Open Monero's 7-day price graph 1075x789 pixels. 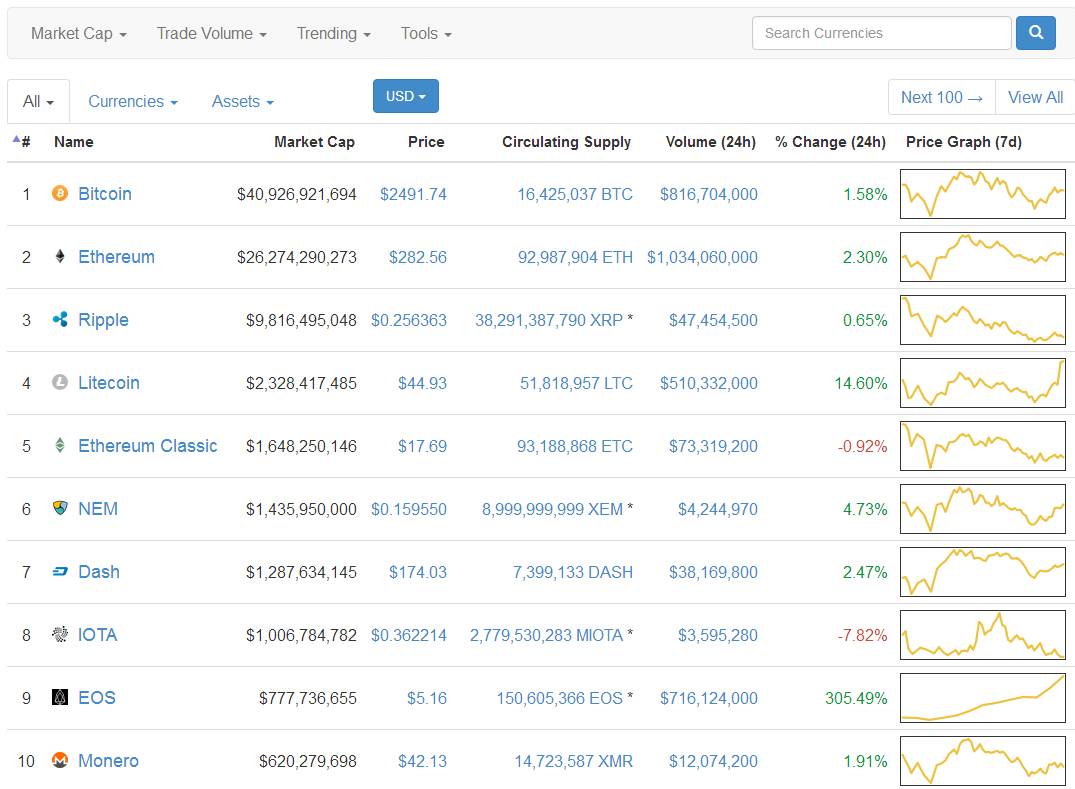[983, 761]
